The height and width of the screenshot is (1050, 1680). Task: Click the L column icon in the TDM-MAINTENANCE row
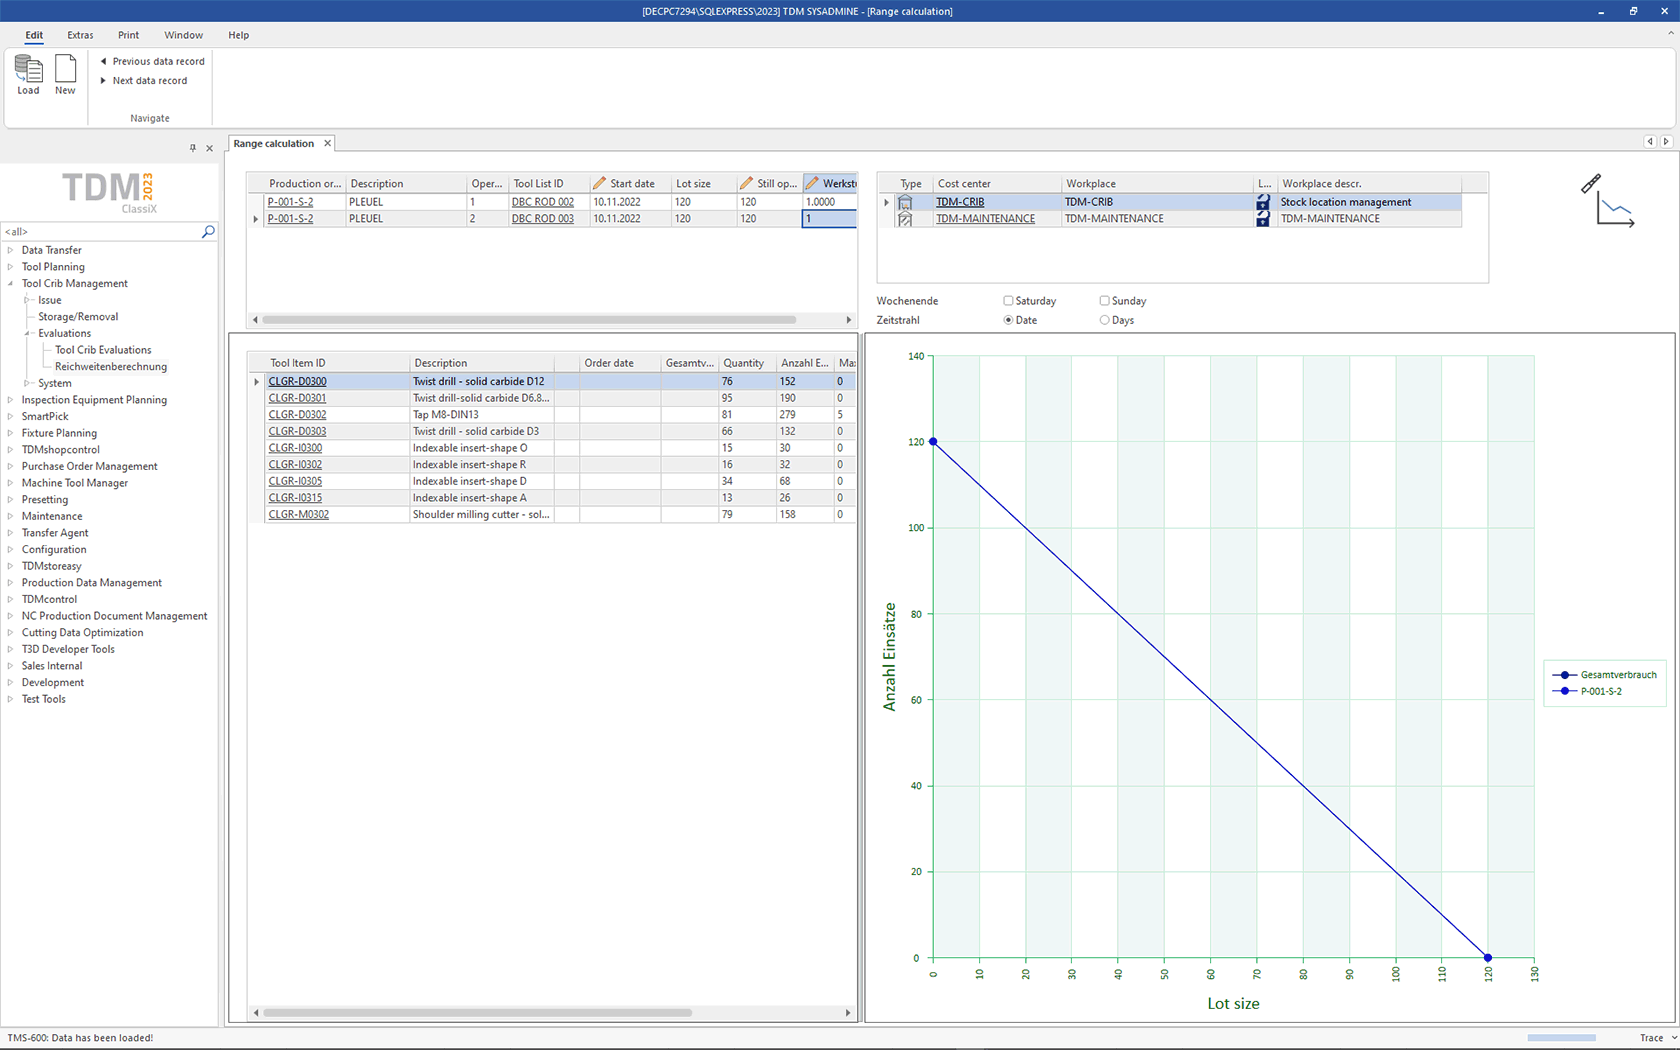1263,219
